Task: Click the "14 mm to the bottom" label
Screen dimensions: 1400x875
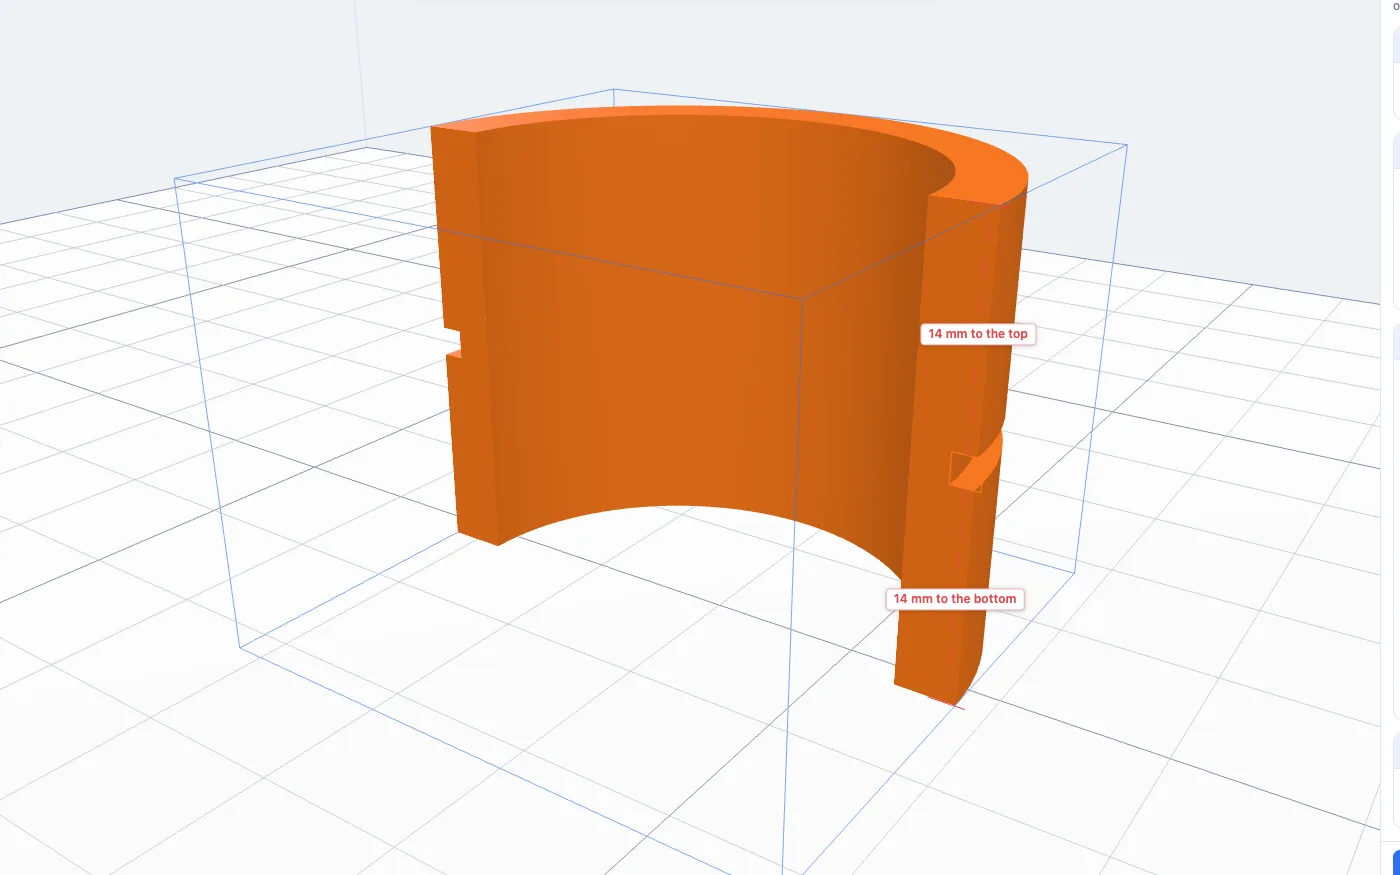Action: coord(955,599)
